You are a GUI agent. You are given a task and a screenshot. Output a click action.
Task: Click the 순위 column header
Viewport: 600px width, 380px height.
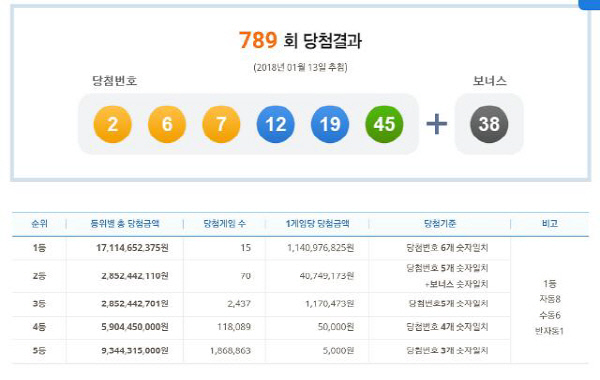click(x=39, y=223)
